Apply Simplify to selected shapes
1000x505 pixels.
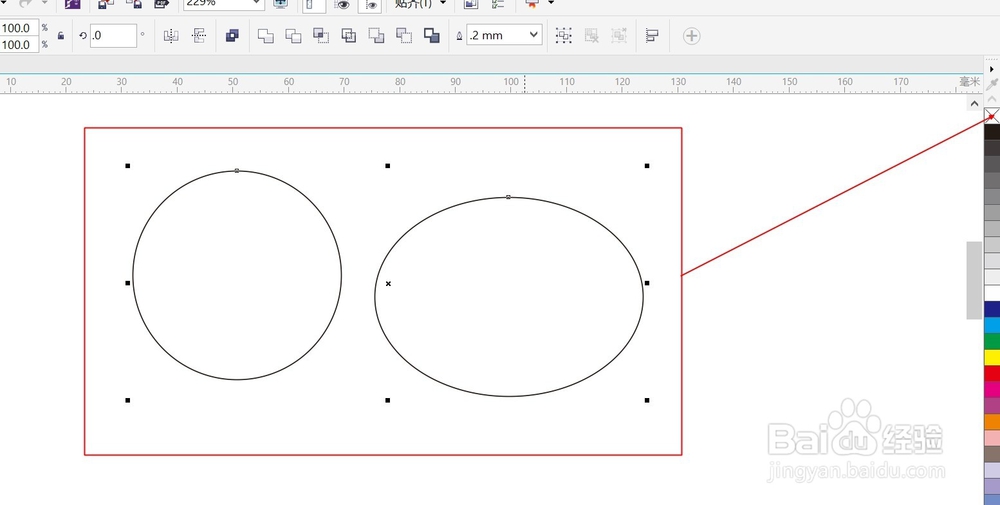pyautogui.click(x=349, y=36)
